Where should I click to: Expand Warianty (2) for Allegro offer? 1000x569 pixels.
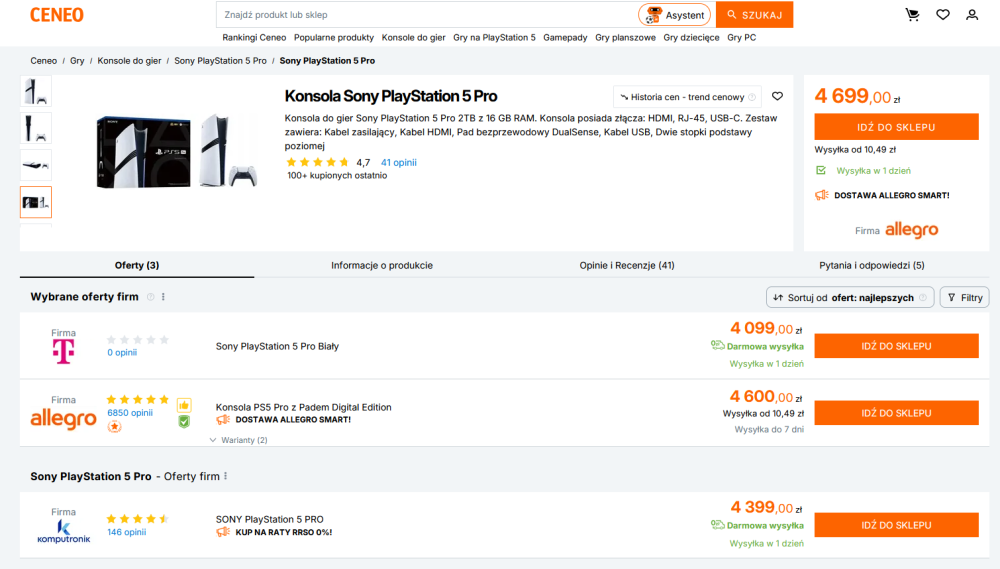coord(239,440)
